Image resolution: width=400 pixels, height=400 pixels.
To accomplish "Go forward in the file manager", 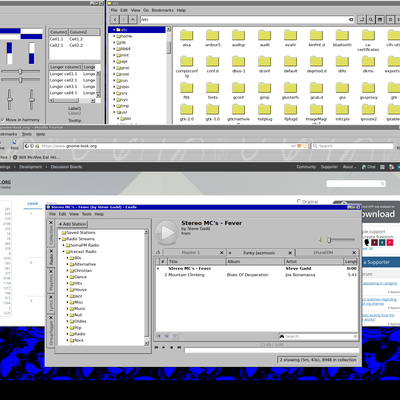I will pos(124,20).
